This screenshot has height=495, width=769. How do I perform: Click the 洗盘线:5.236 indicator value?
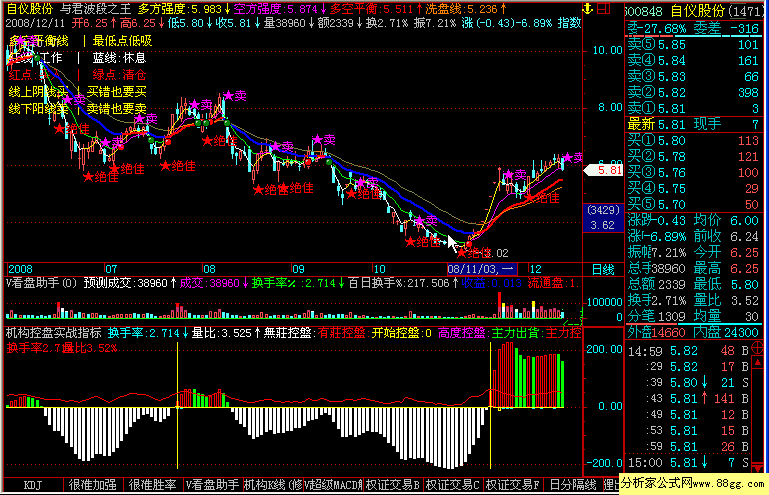pyautogui.click(x=465, y=9)
